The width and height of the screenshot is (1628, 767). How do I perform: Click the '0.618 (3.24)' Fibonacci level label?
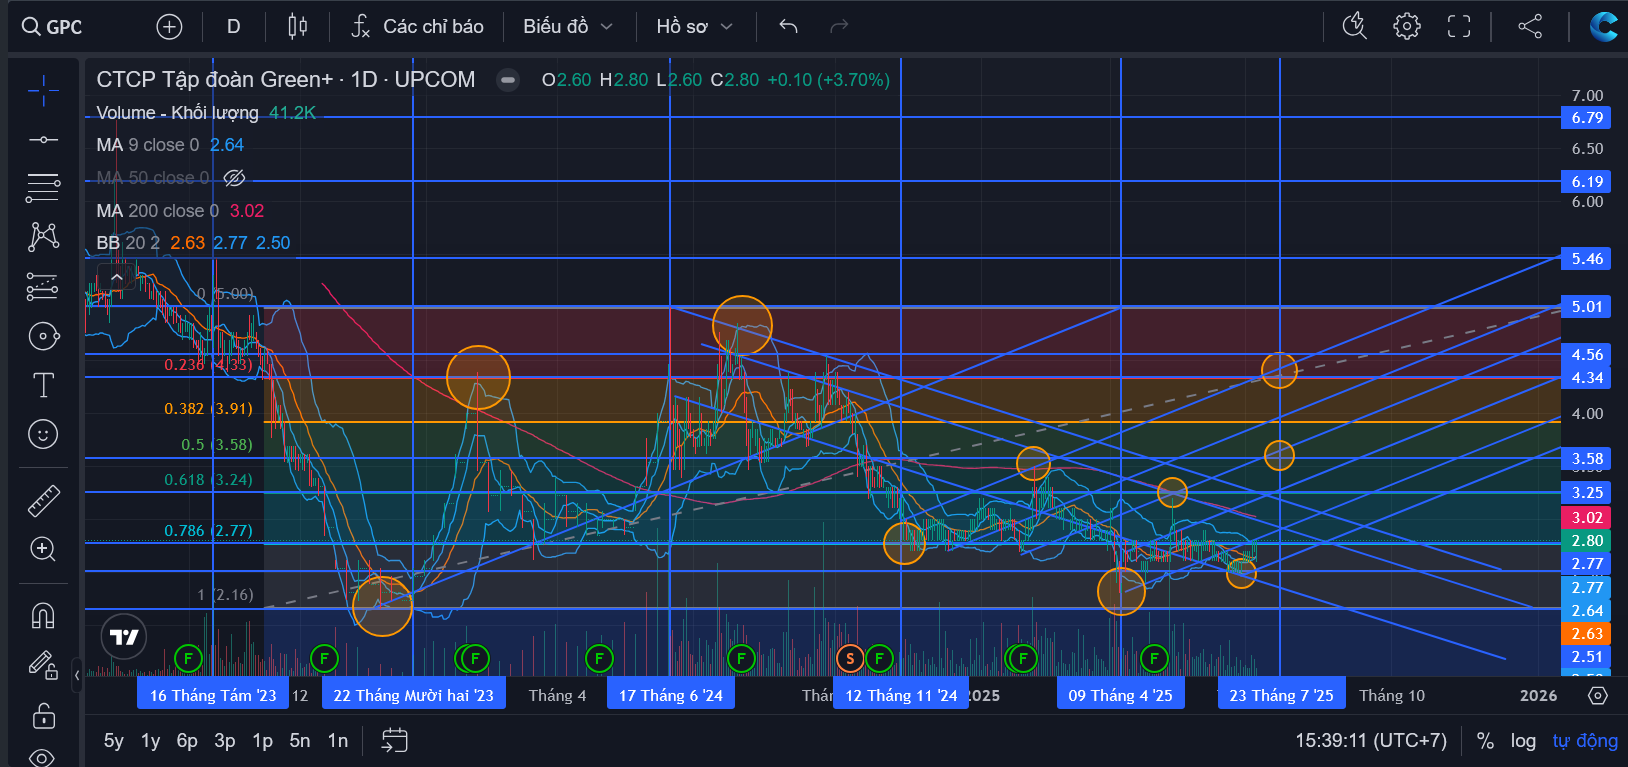(209, 480)
